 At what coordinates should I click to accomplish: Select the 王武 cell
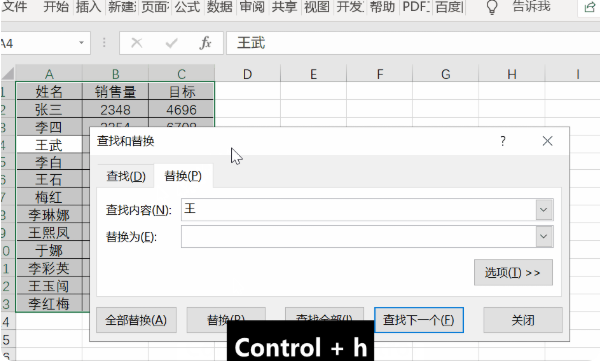[49, 145]
